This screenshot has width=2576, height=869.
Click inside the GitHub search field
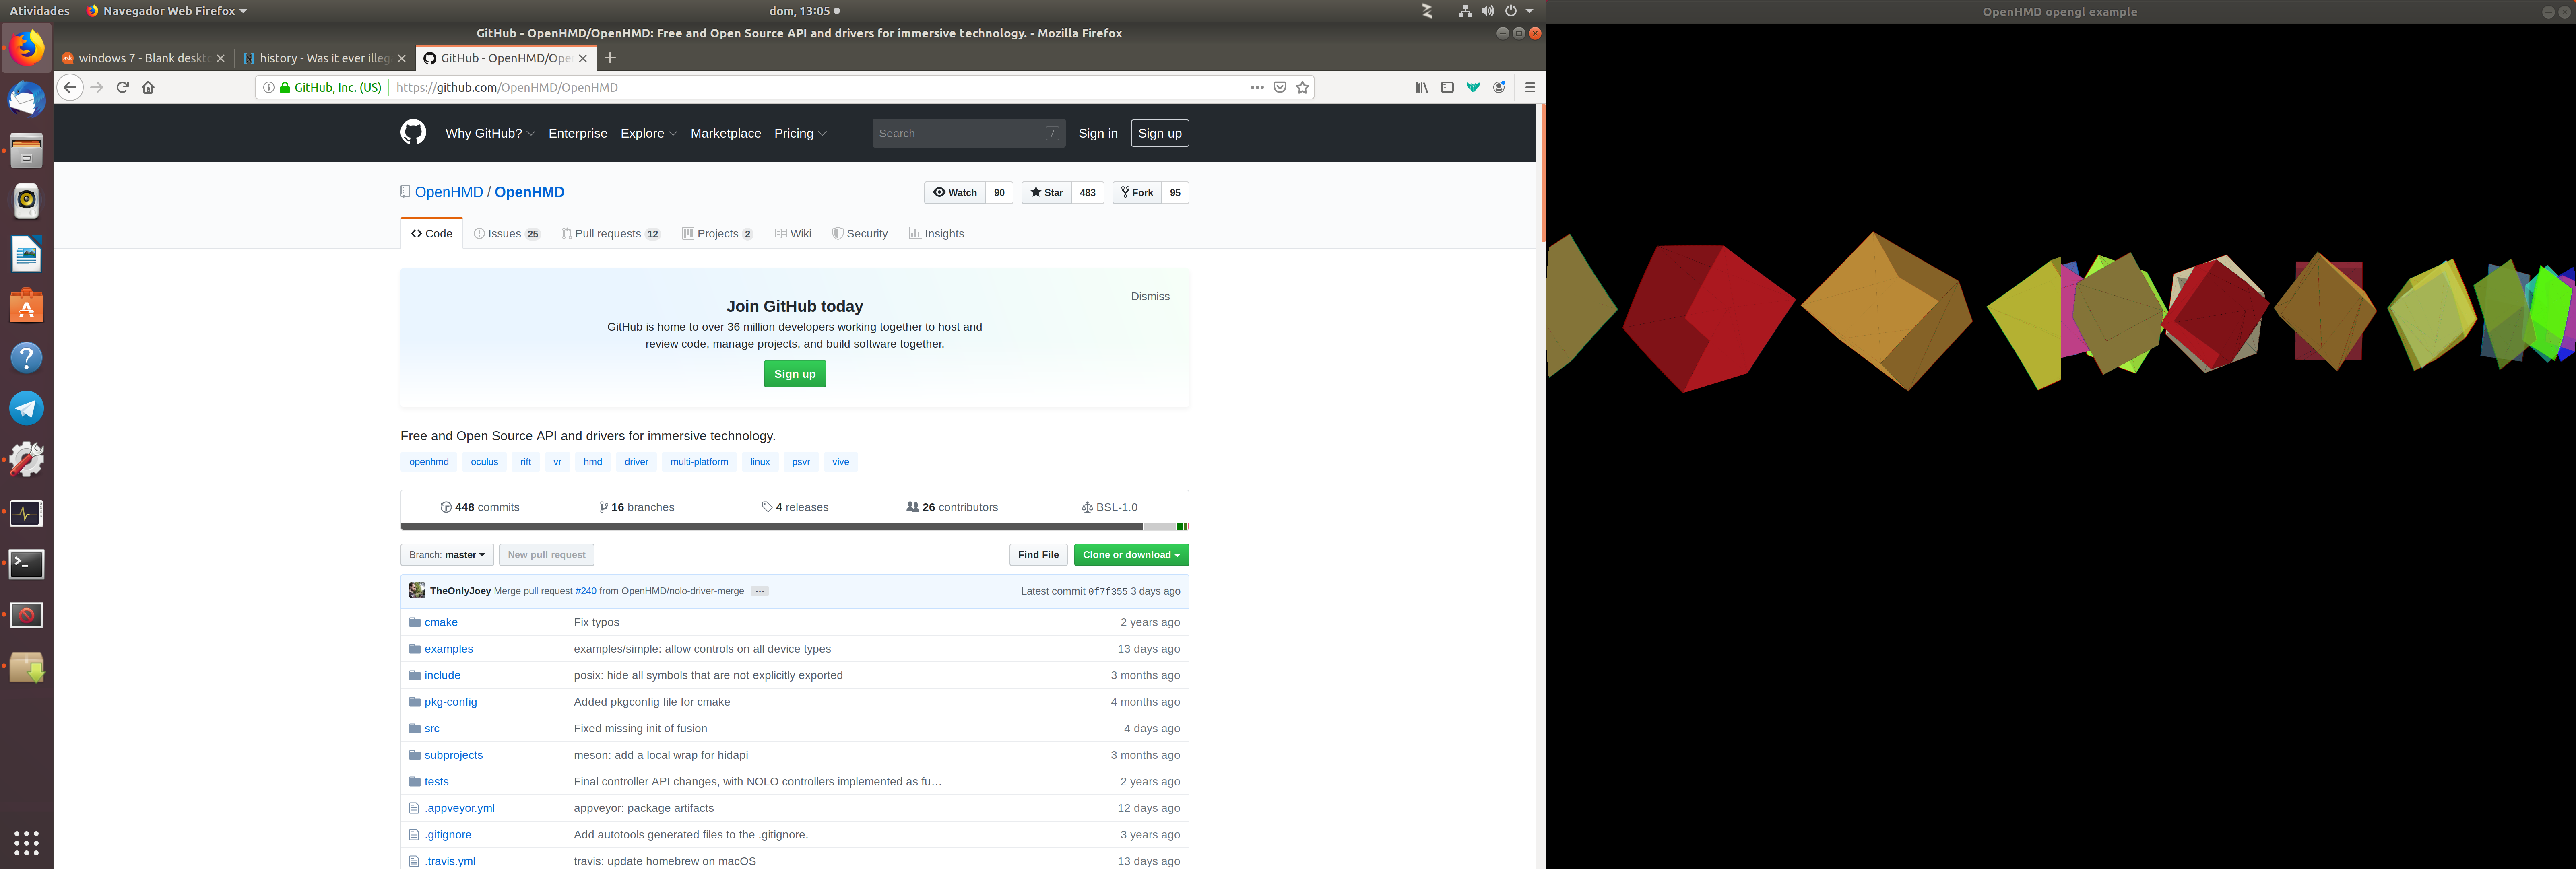[x=960, y=133]
